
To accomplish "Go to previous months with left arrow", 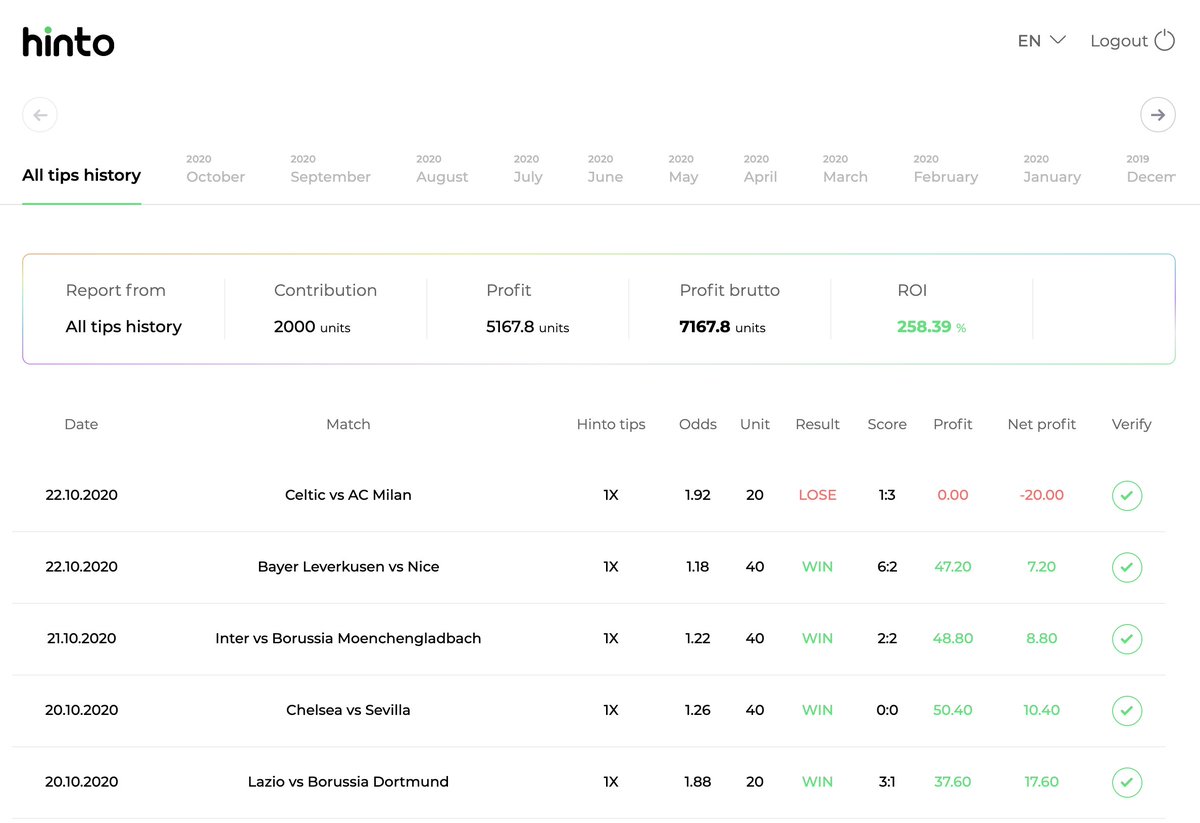I will (40, 115).
